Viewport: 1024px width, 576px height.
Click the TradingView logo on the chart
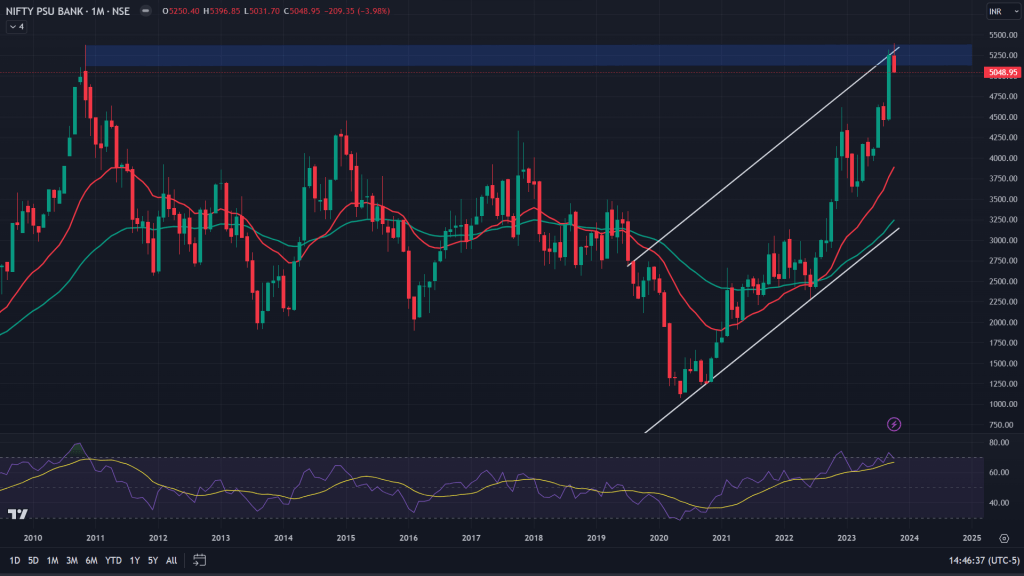[17, 514]
